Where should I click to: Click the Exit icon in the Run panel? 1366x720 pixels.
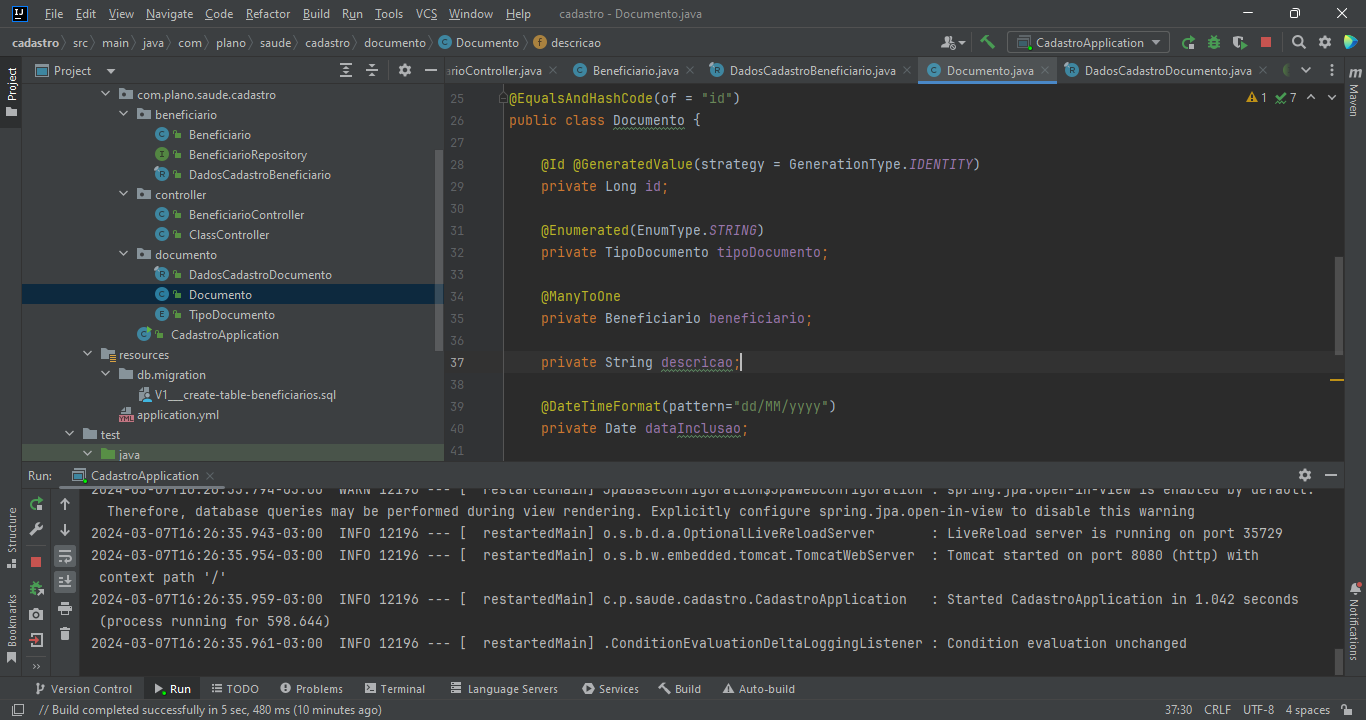(37, 640)
